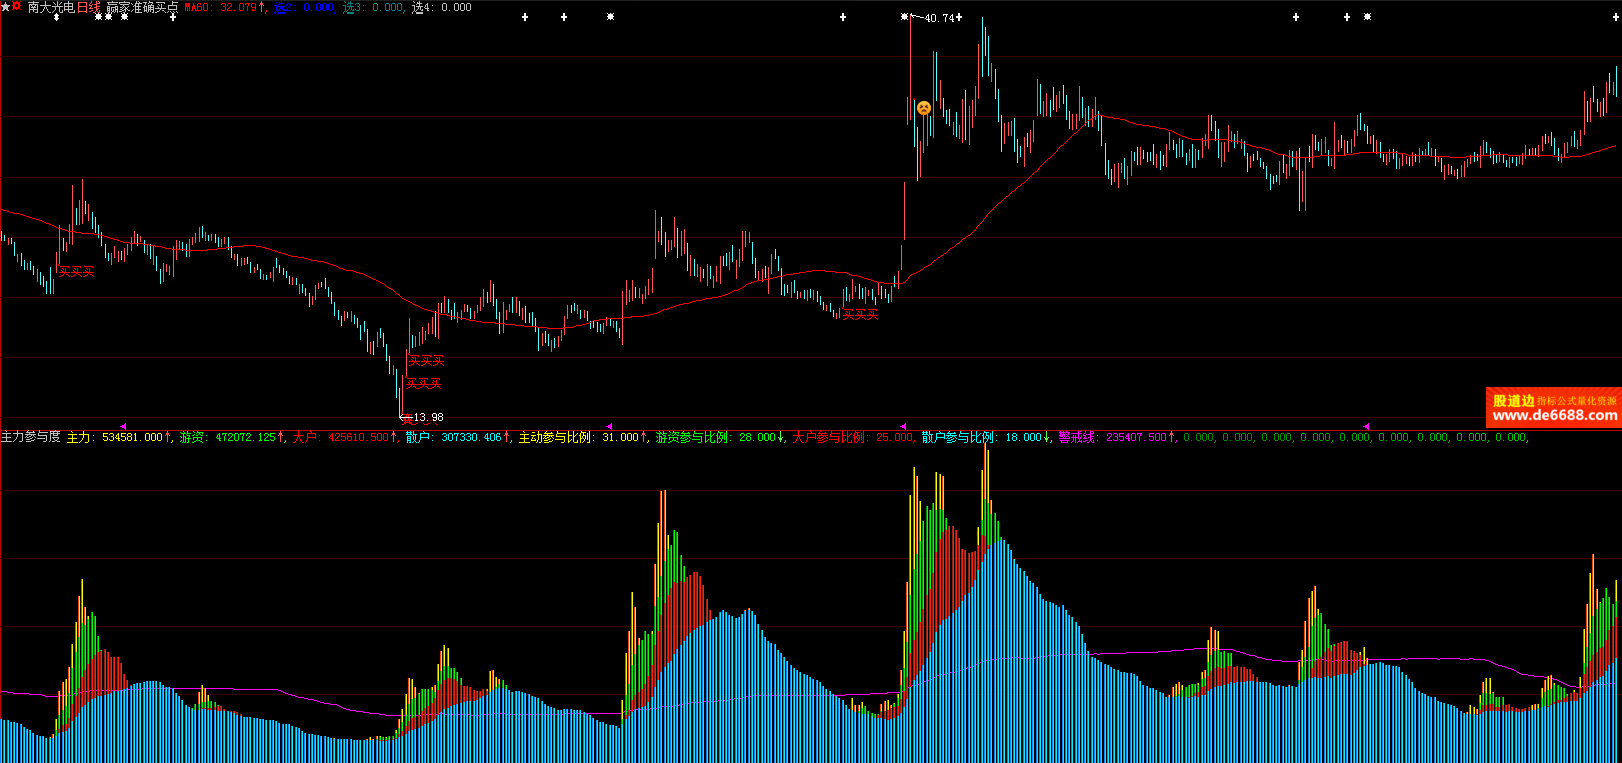This screenshot has height=763, width=1622.
Task: Click the white star icon before the stock name
Action: (6, 7)
